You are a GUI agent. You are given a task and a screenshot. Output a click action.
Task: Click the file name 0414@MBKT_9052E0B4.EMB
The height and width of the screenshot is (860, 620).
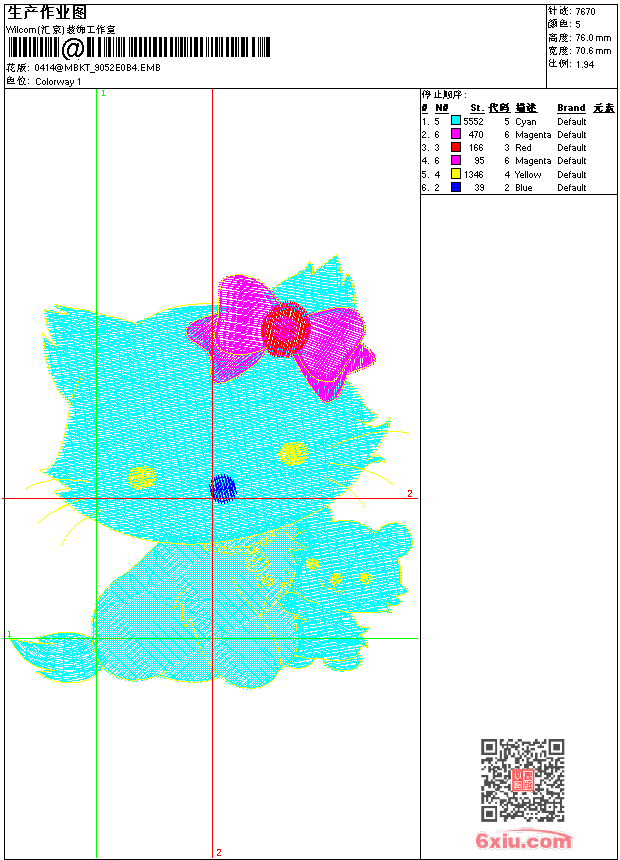[x=97, y=67]
